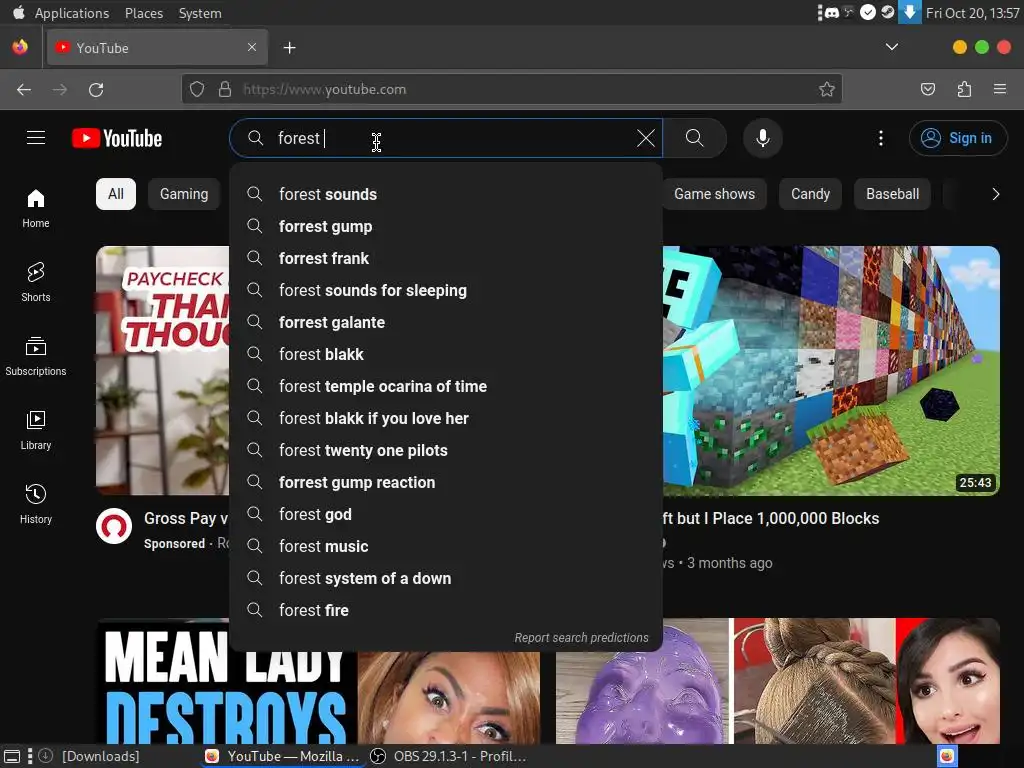Image resolution: width=1024 pixels, height=768 pixels.
Task: Bookmark the page with the star icon
Action: [827, 89]
